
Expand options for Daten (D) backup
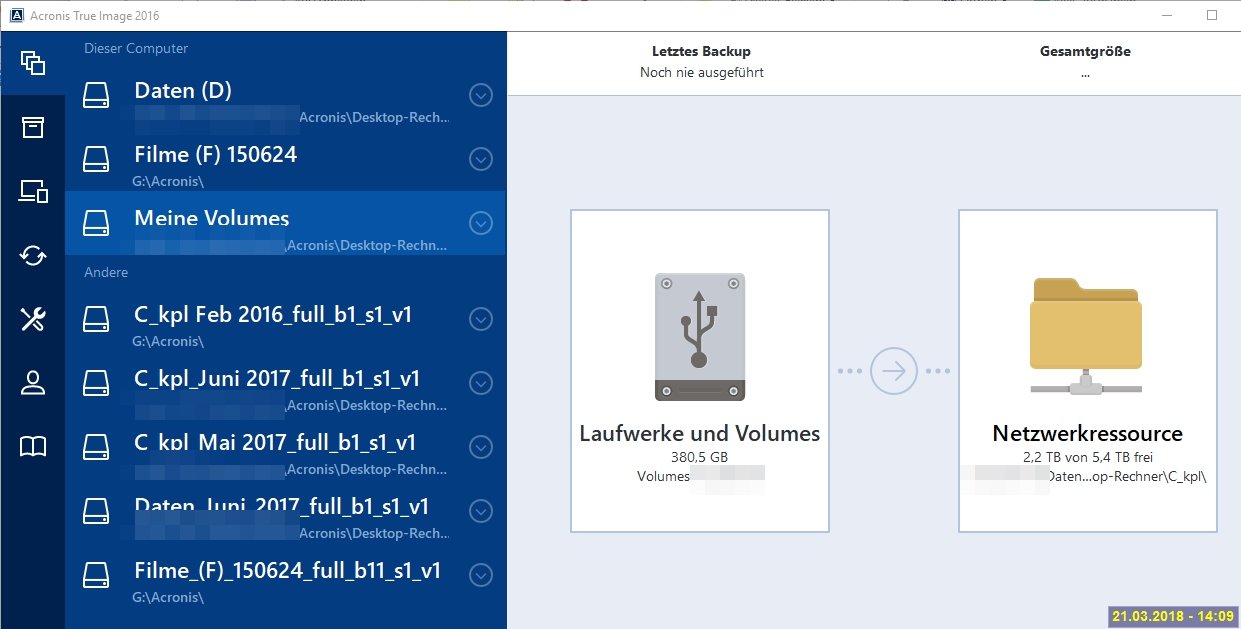point(481,95)
